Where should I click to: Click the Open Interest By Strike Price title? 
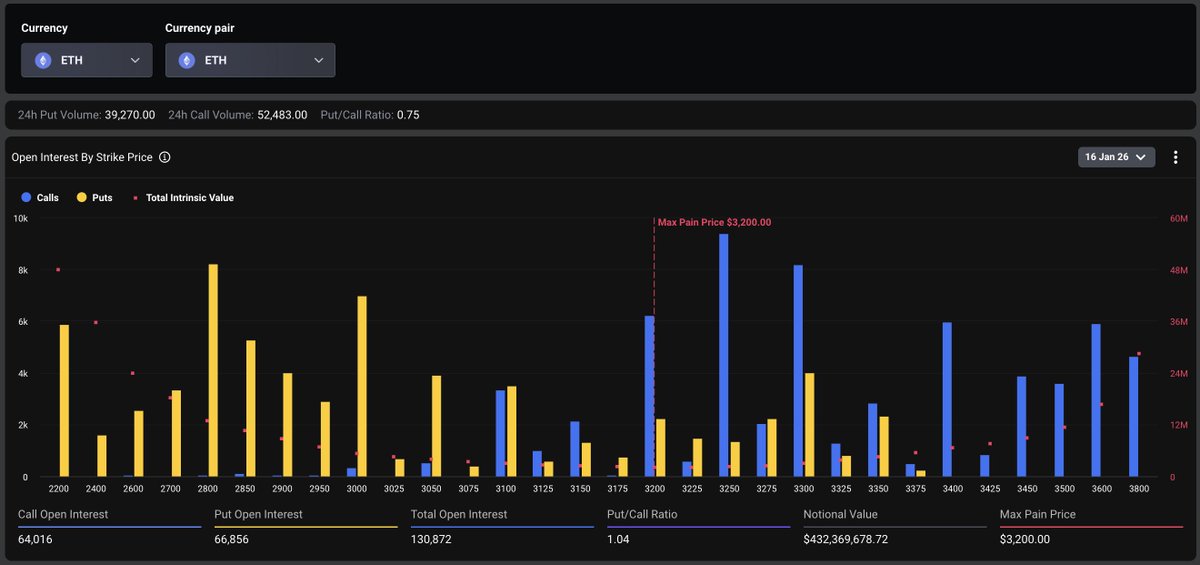(x=82, y=157)
